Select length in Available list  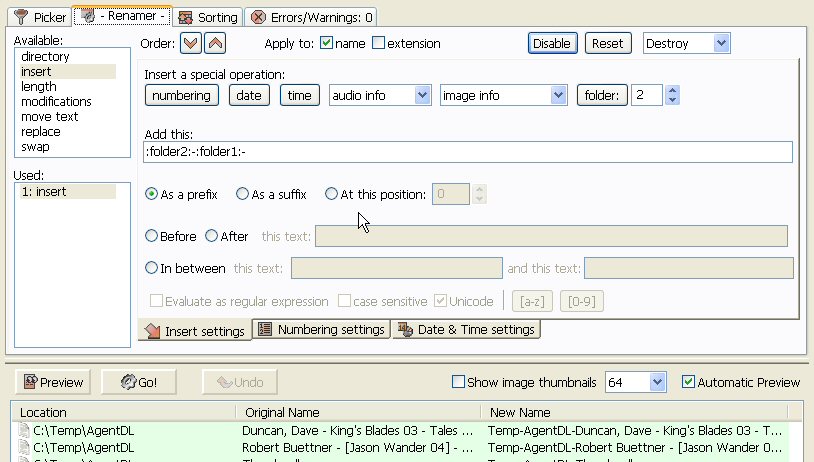[67, 86]
